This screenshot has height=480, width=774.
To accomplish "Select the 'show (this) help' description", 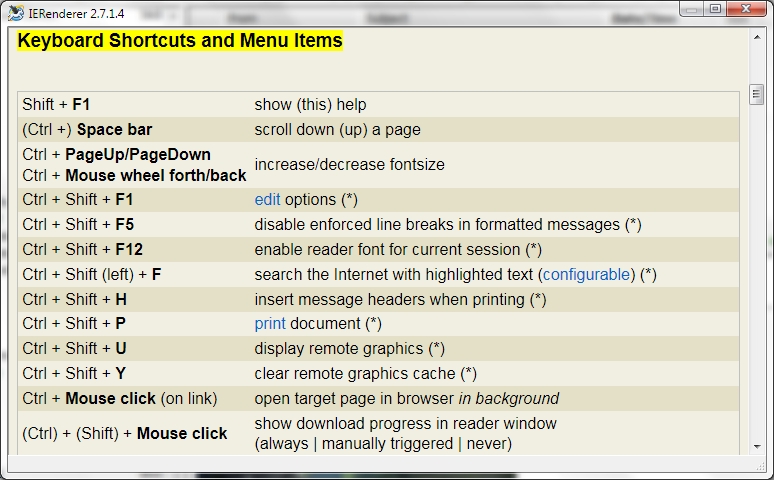I will 310,105.
